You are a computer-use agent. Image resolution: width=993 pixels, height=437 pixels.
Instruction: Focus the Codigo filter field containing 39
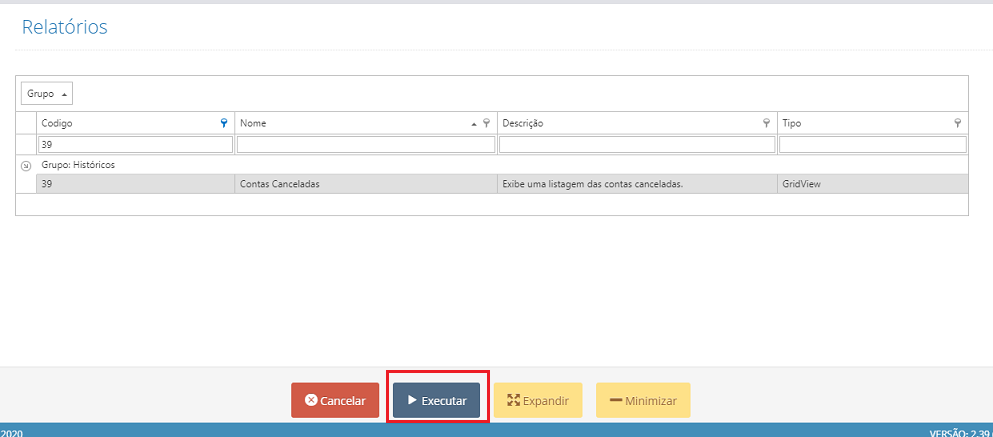(x=136, y=145)
